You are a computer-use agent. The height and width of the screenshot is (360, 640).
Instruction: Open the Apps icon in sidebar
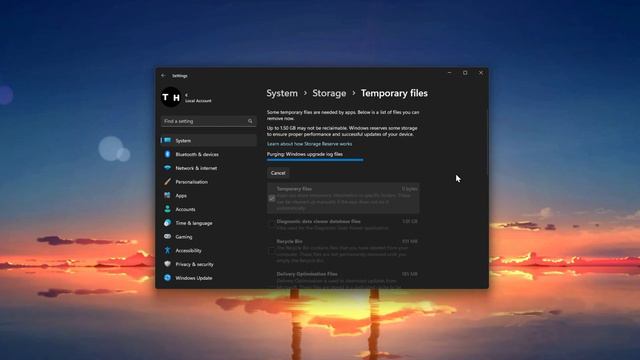[x=167, y=196]
